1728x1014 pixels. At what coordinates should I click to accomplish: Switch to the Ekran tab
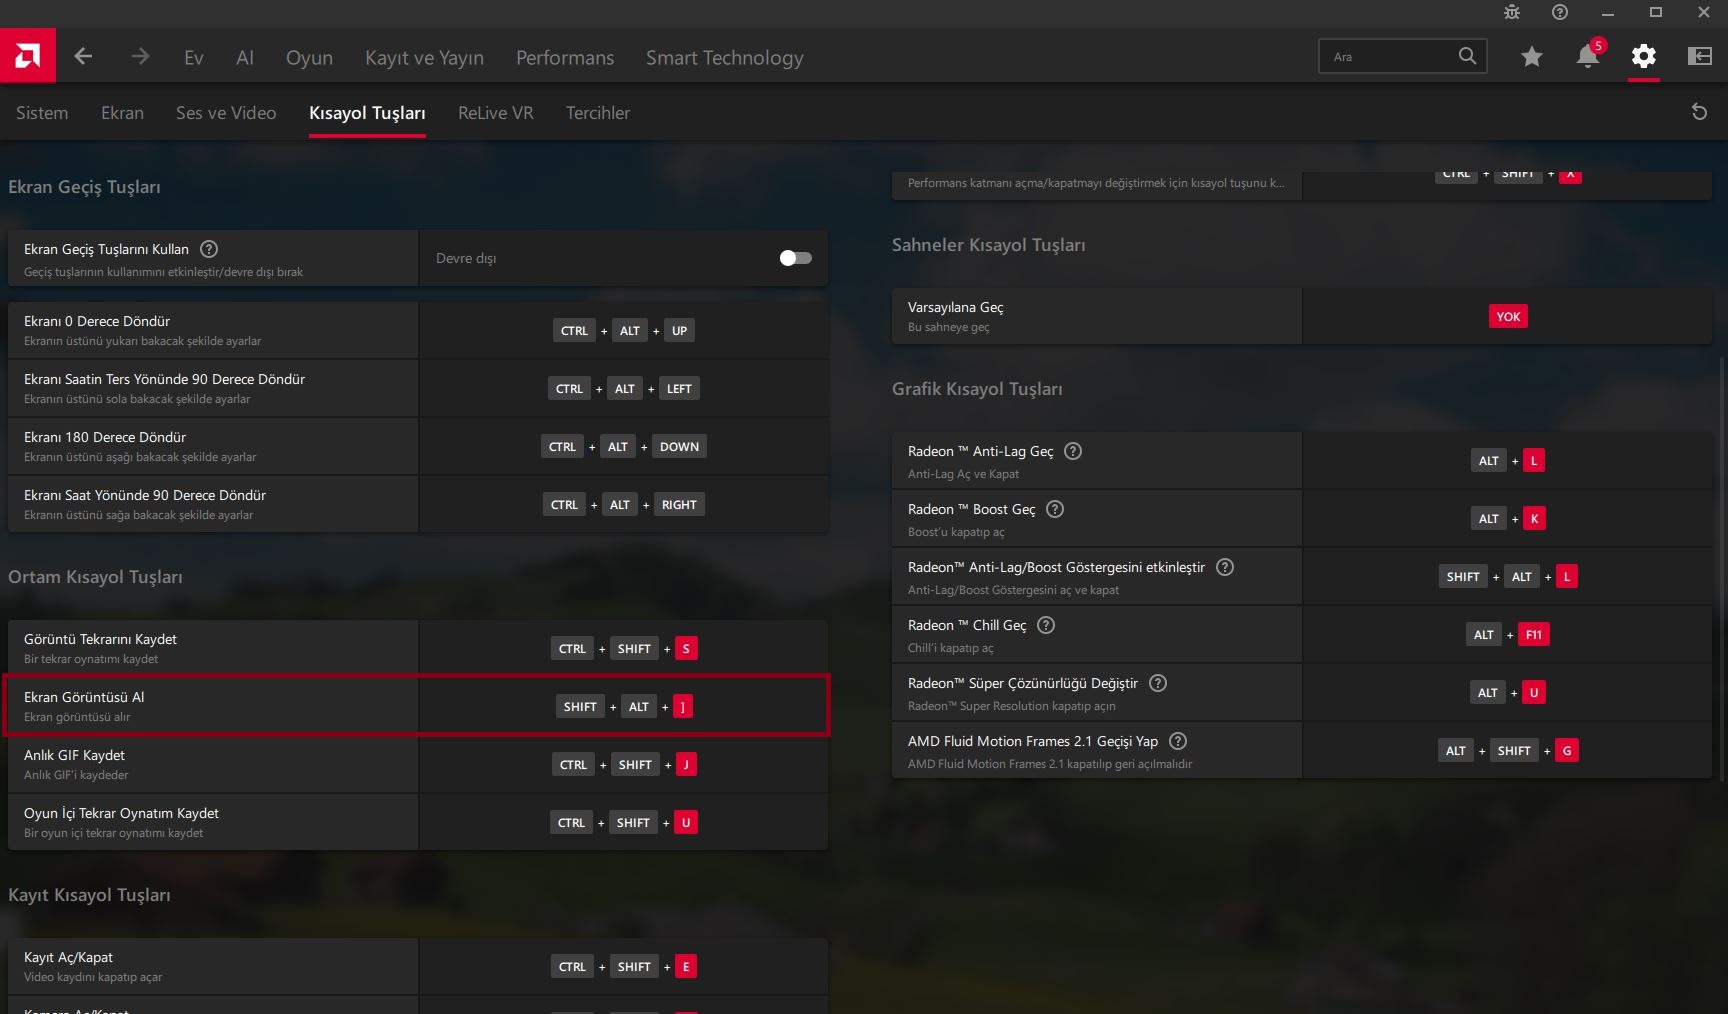point(122,113)
